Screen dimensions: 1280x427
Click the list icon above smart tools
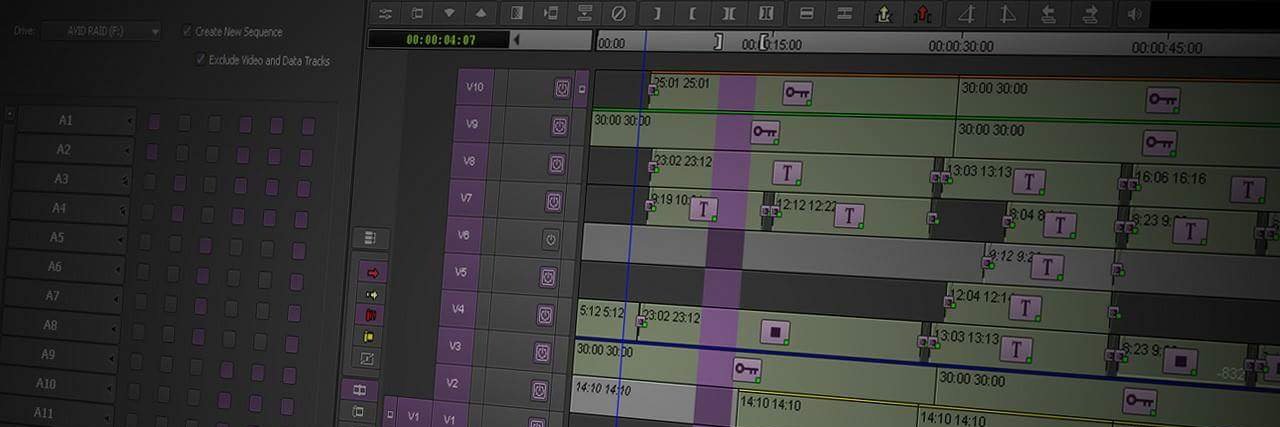371,238
